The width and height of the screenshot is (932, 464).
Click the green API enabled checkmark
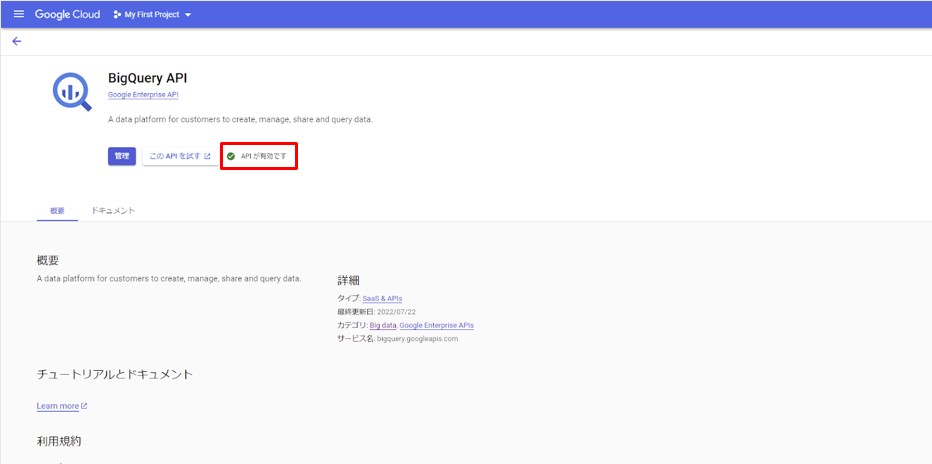pyautogui.click(x=231, y=156)
